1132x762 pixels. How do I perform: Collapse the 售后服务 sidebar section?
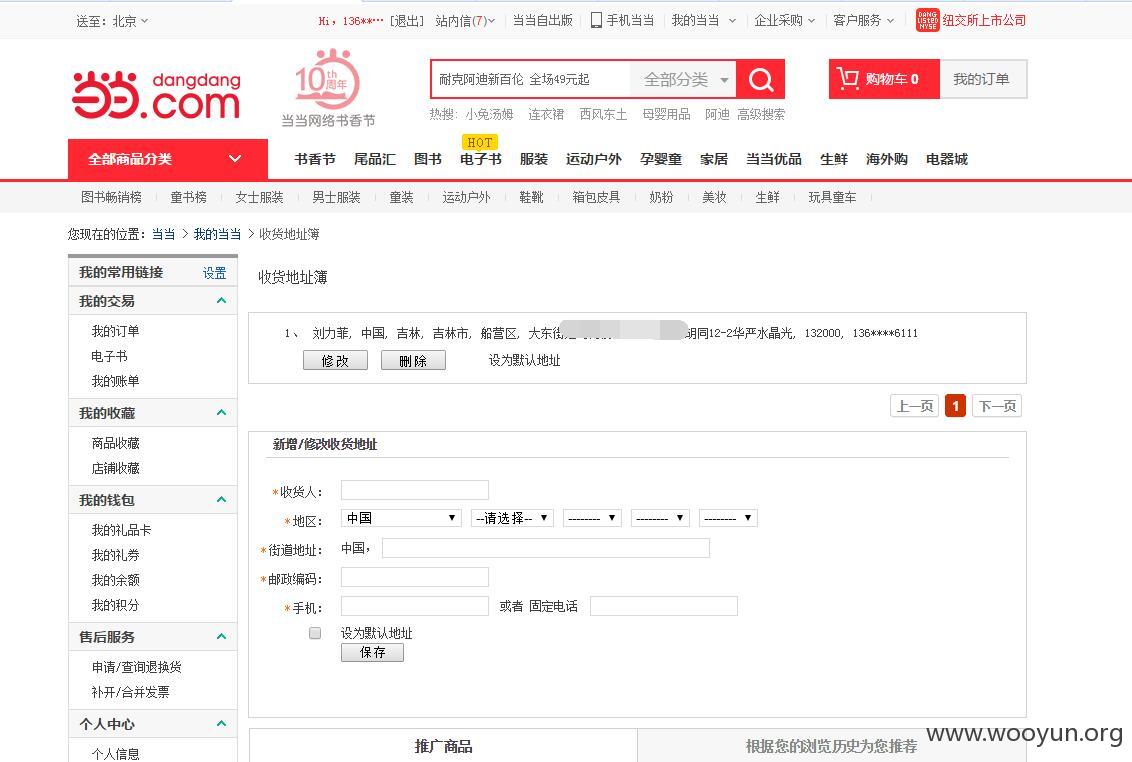(222, 636)
